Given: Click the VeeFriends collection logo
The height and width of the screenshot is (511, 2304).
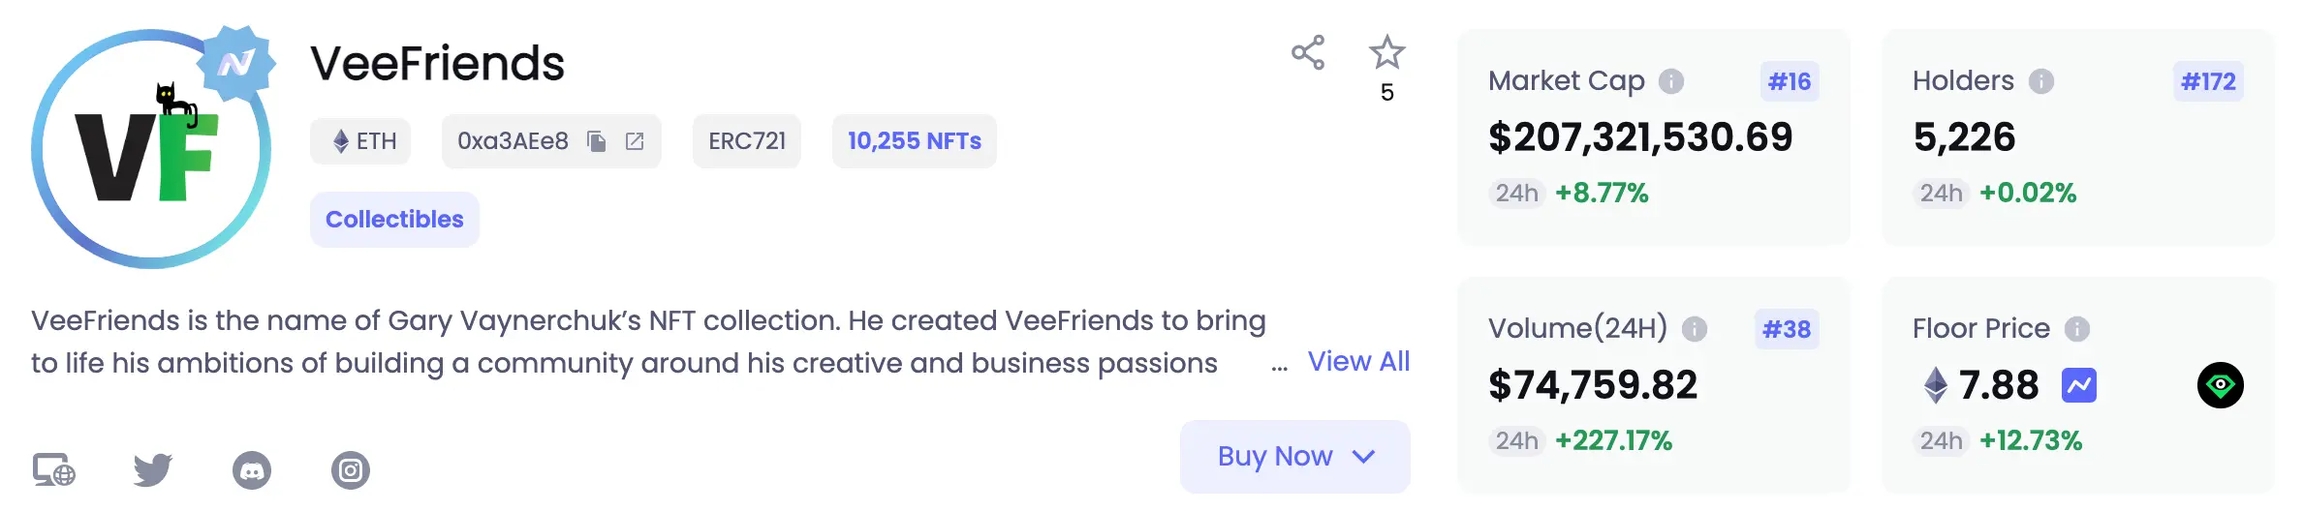Looking at the screenshot, I should pos(150,150).
